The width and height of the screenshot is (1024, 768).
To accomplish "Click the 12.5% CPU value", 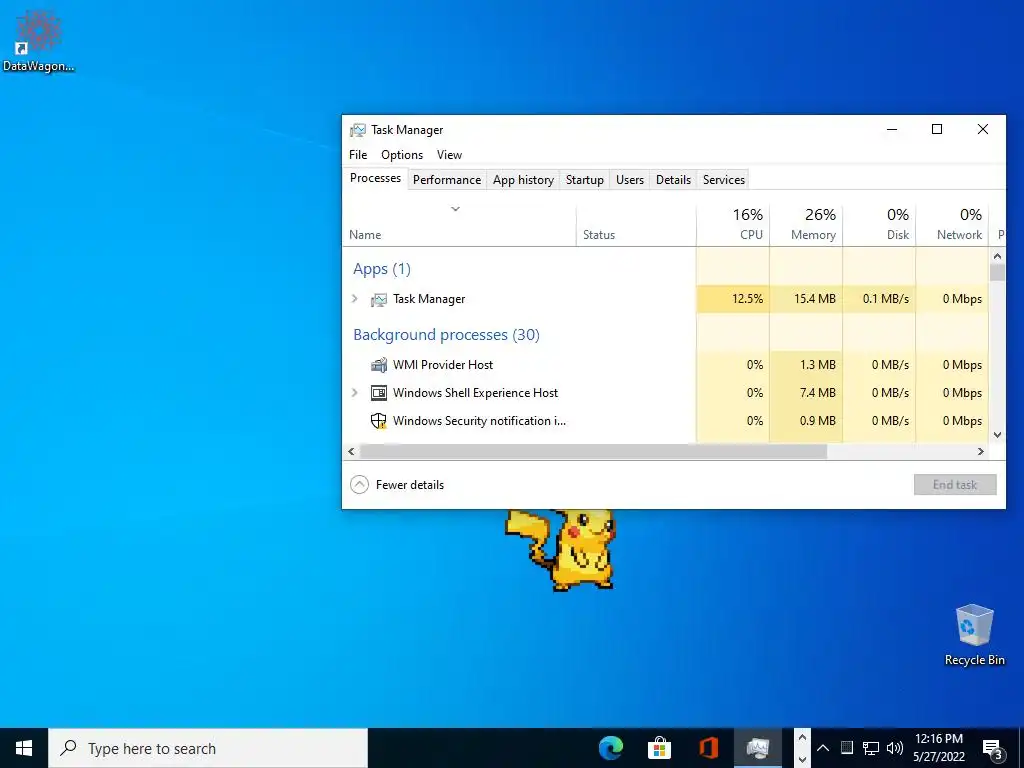I will [747, 299].
